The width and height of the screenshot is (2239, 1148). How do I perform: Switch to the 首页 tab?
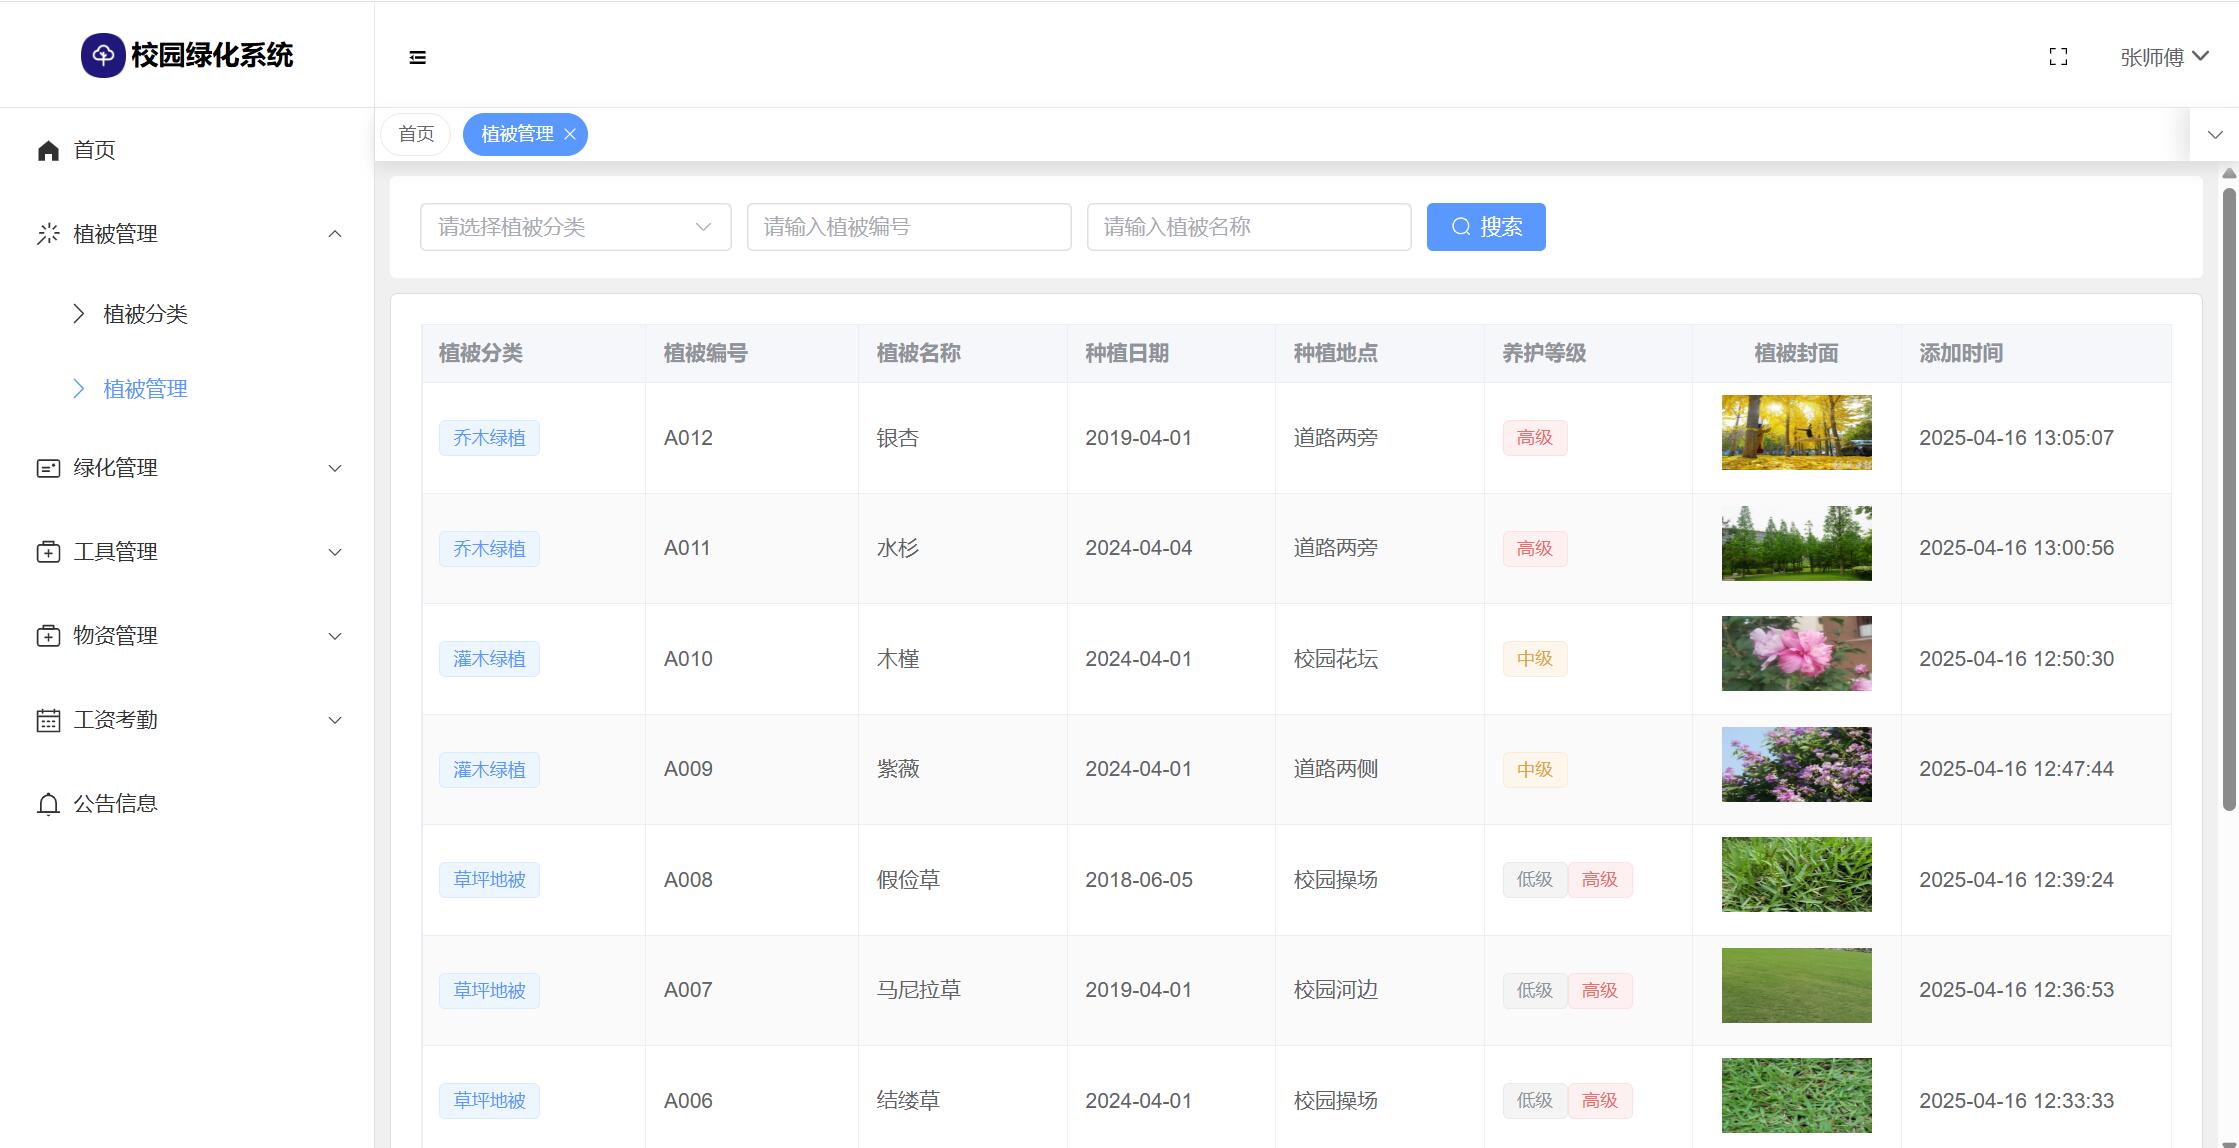point(416,134)
